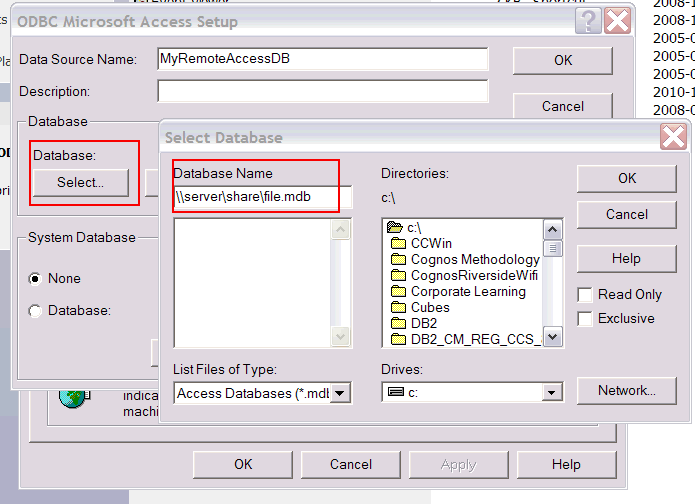Image resolution: width=695 pixels, height=504 pixels.
Task: Click the globe icon in the background window
Action: click(x=73, y=398)
